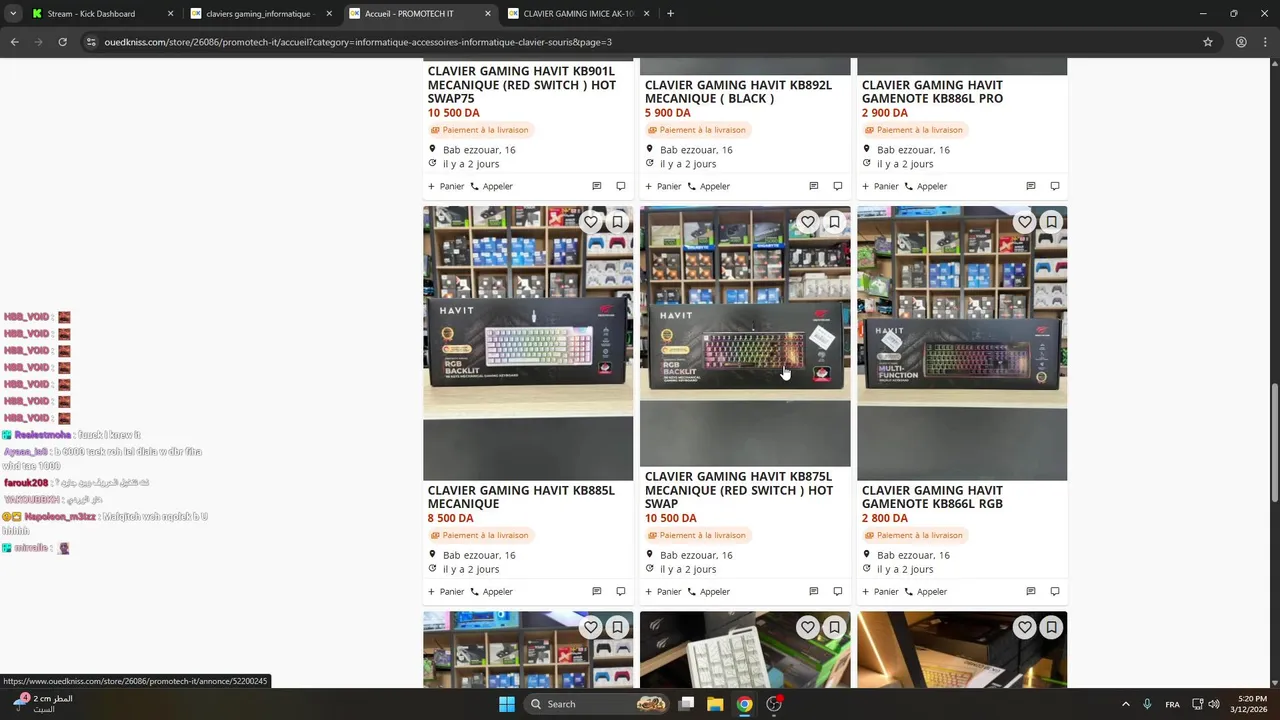Show hidden system tray icons
1280x720 pixels.
pos(1125,704)
